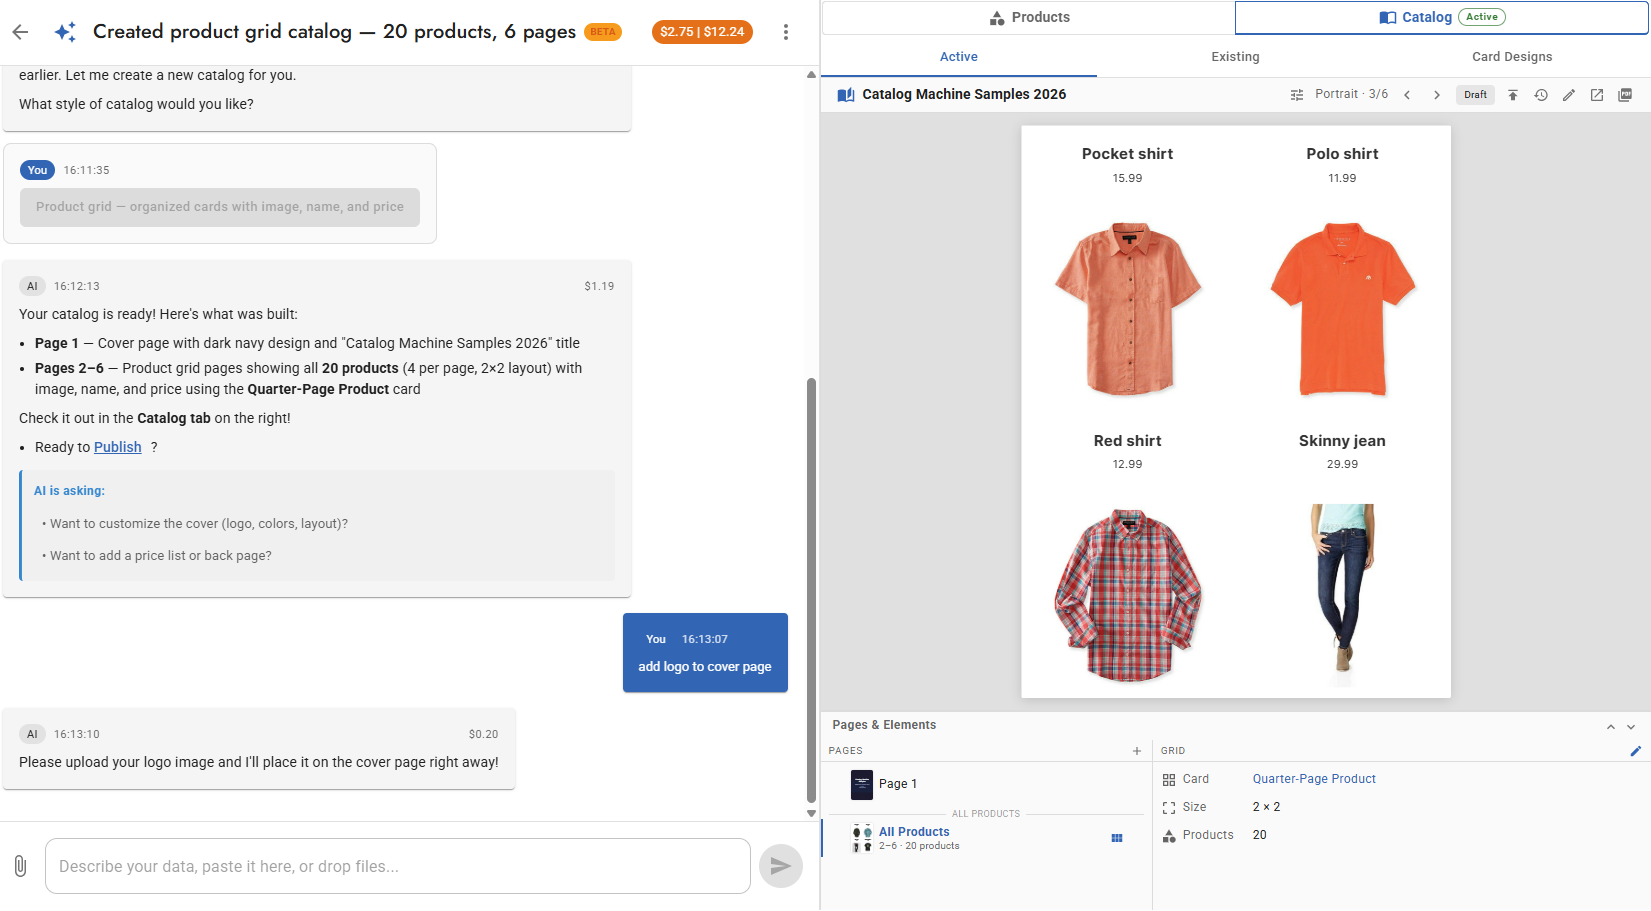Export the catalog as PDF

(1625, 94)
